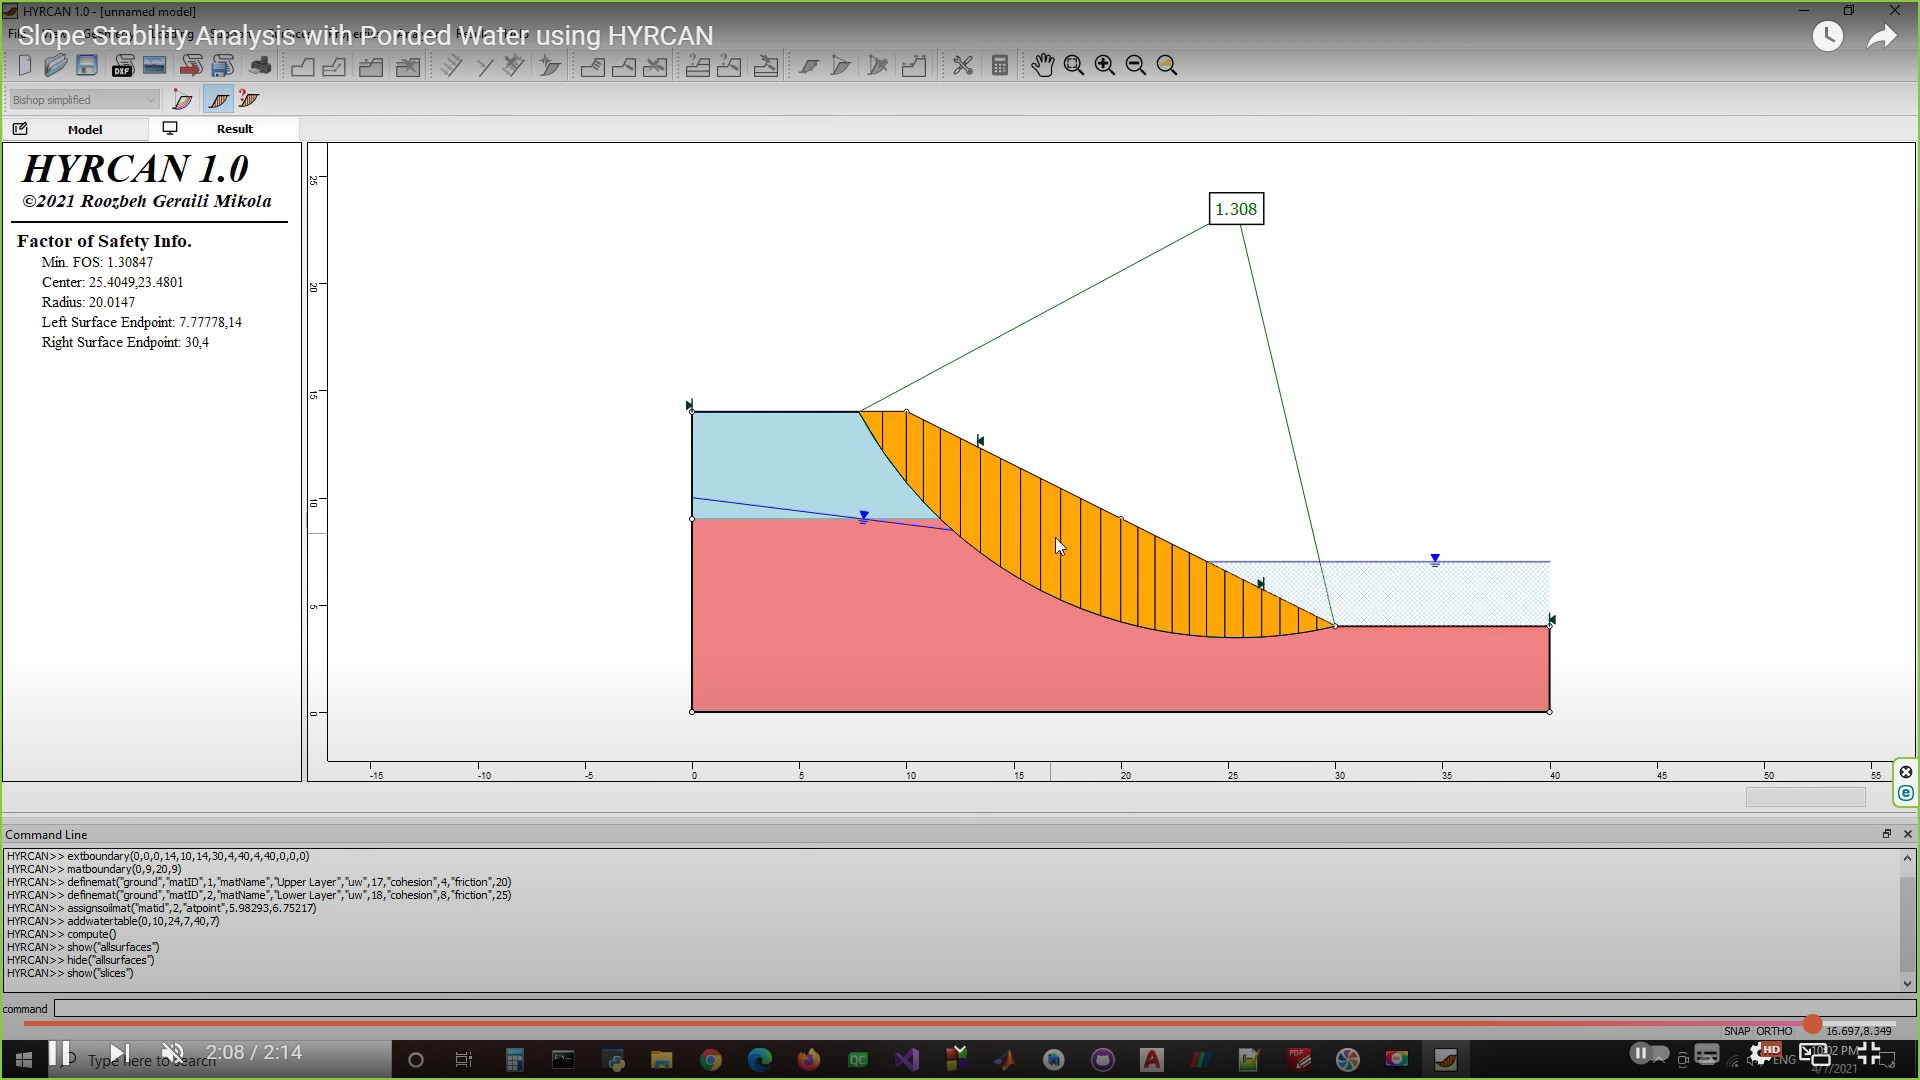Click the show("slices") command line entry
This screenshot has height=1080, width=1920.
pyautogui.click(x=100, y=973)
